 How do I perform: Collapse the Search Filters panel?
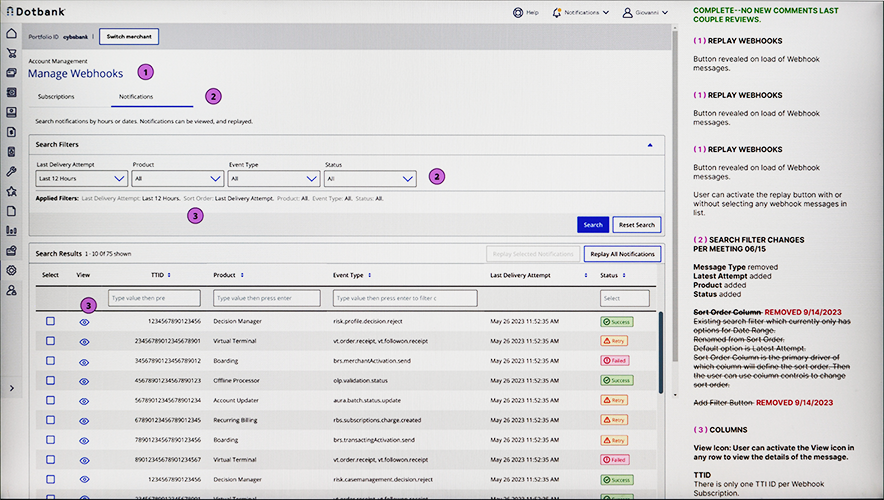point(650,145)
